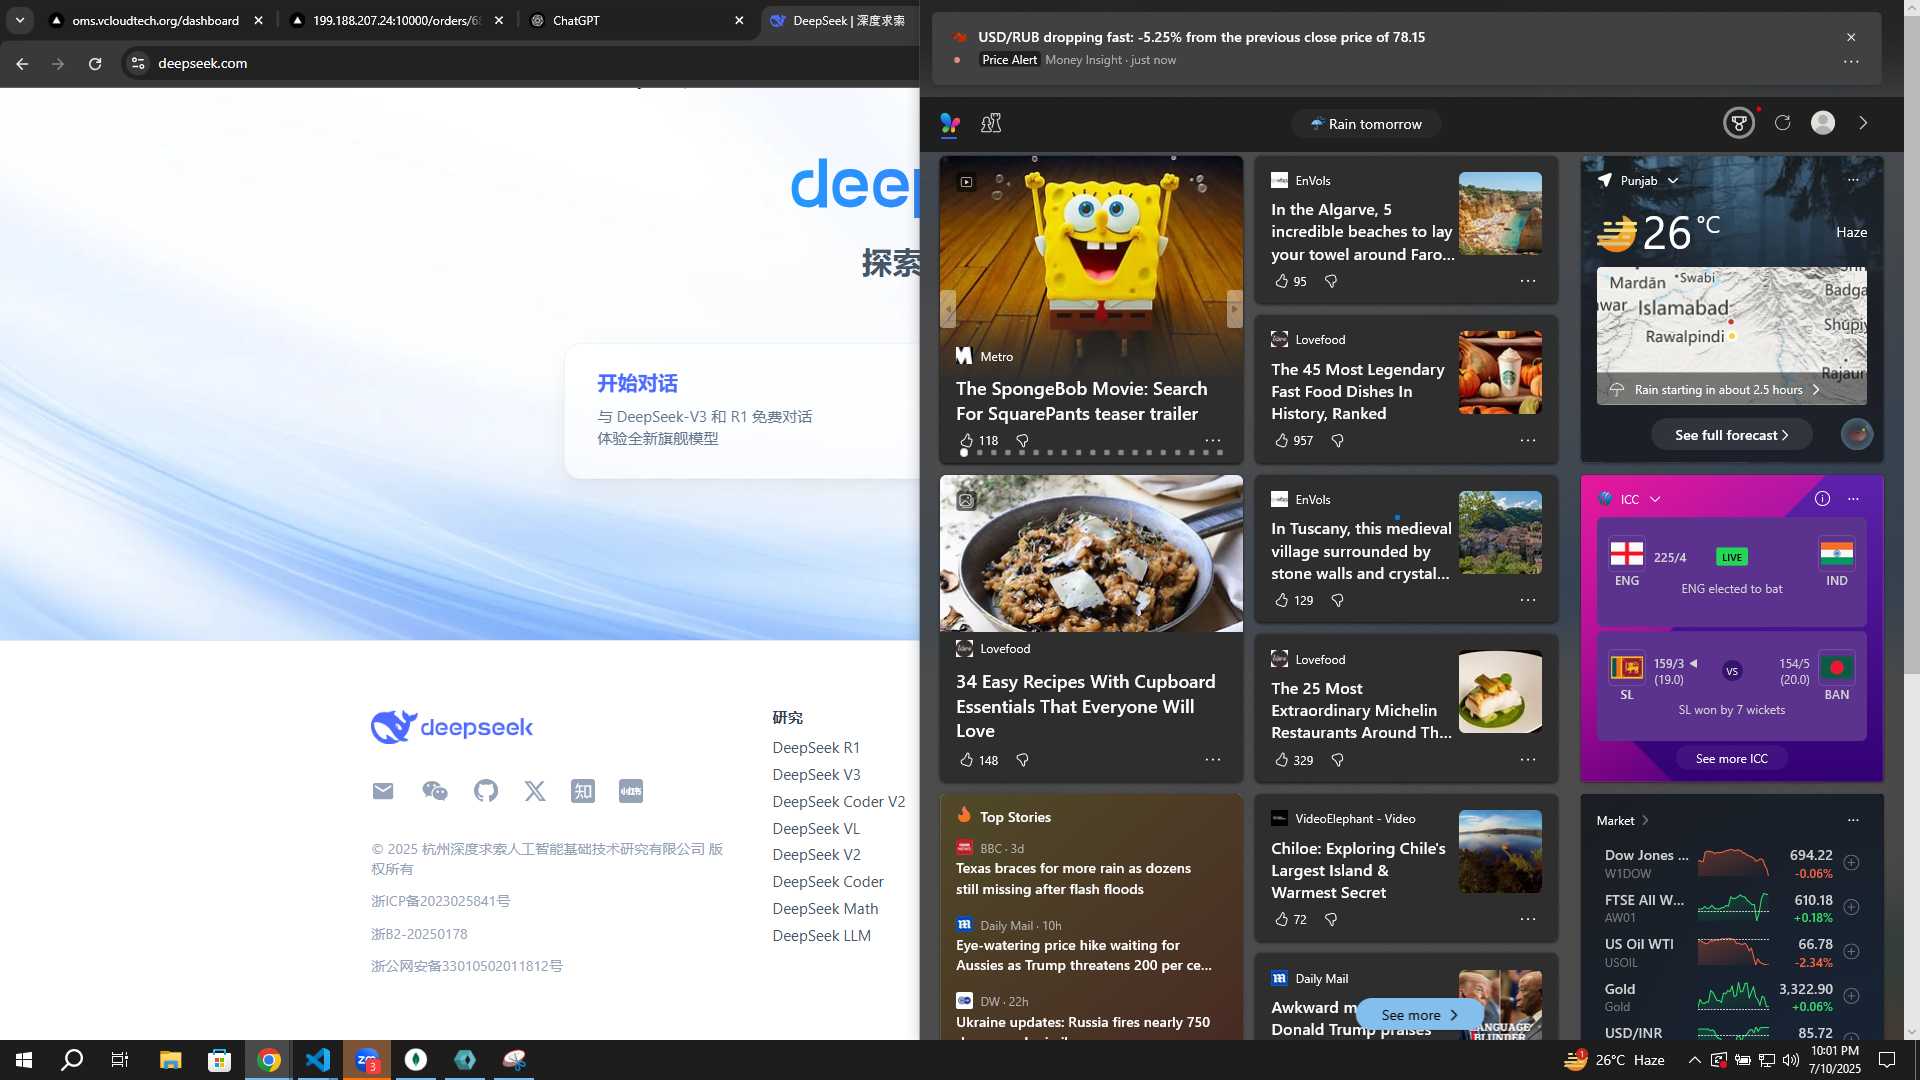Expand the ICC league dropdown
1920x1080 pixels.
click(1655, 500)
